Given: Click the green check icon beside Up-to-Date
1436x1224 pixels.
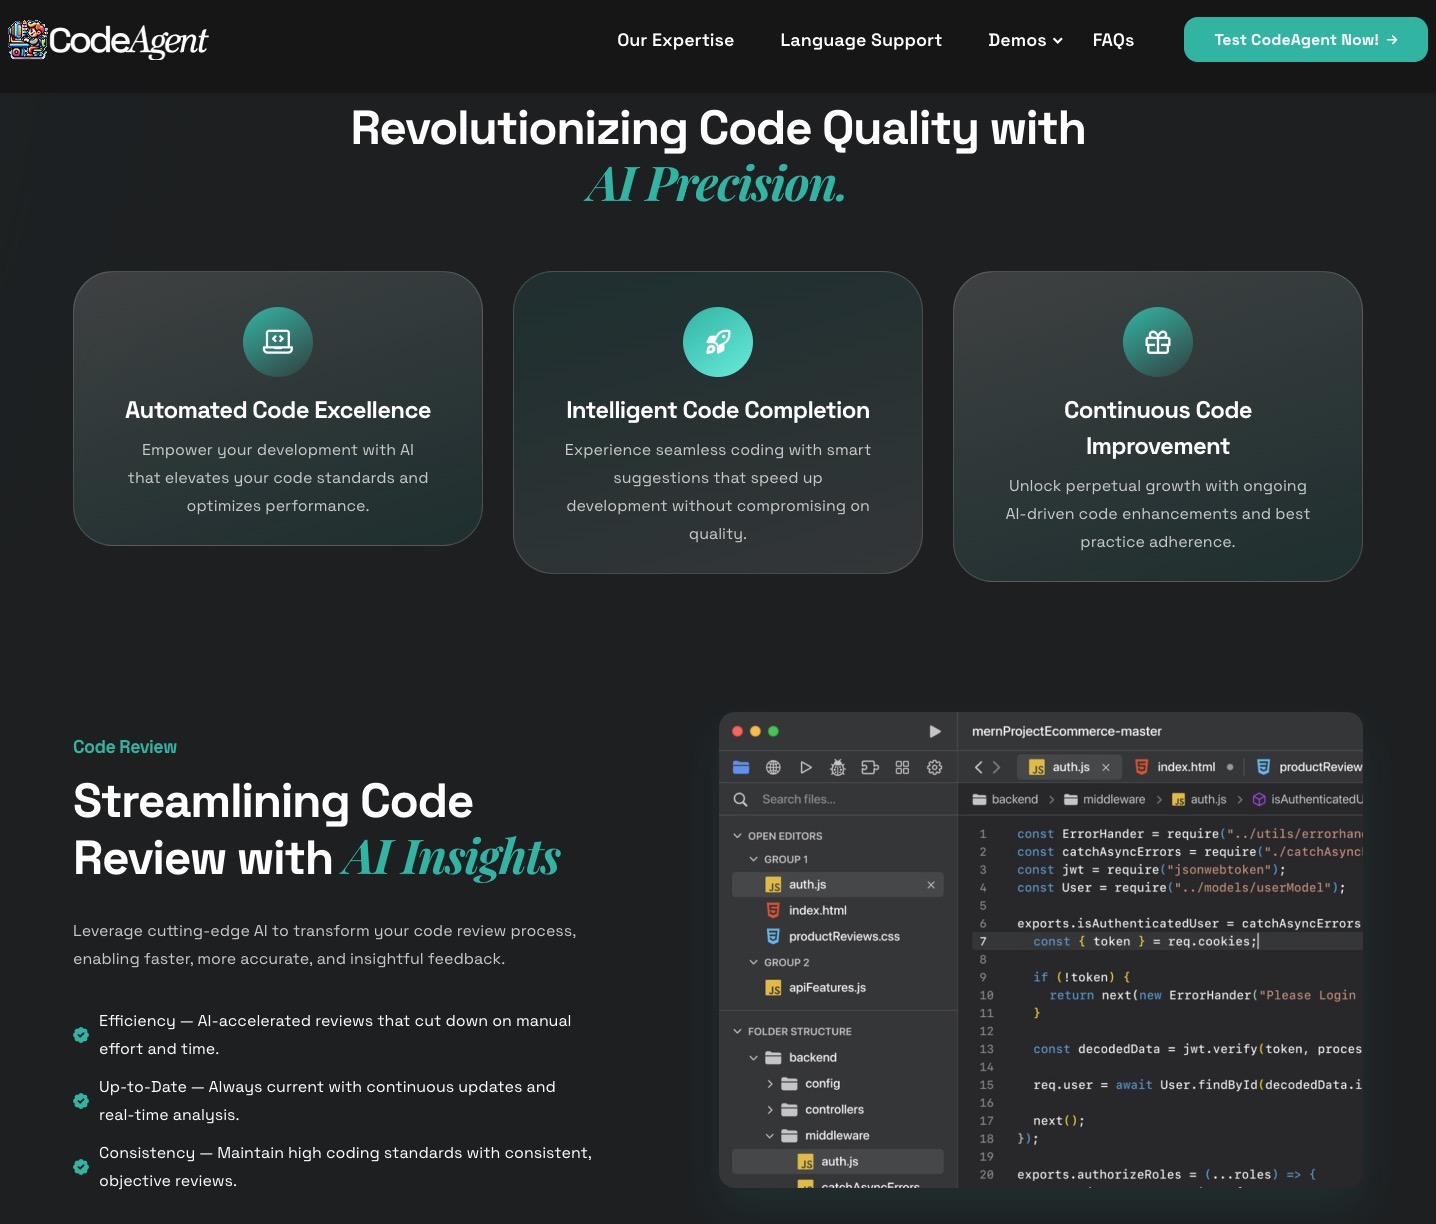Looking at the screenshot, I should pos(81,1101).
